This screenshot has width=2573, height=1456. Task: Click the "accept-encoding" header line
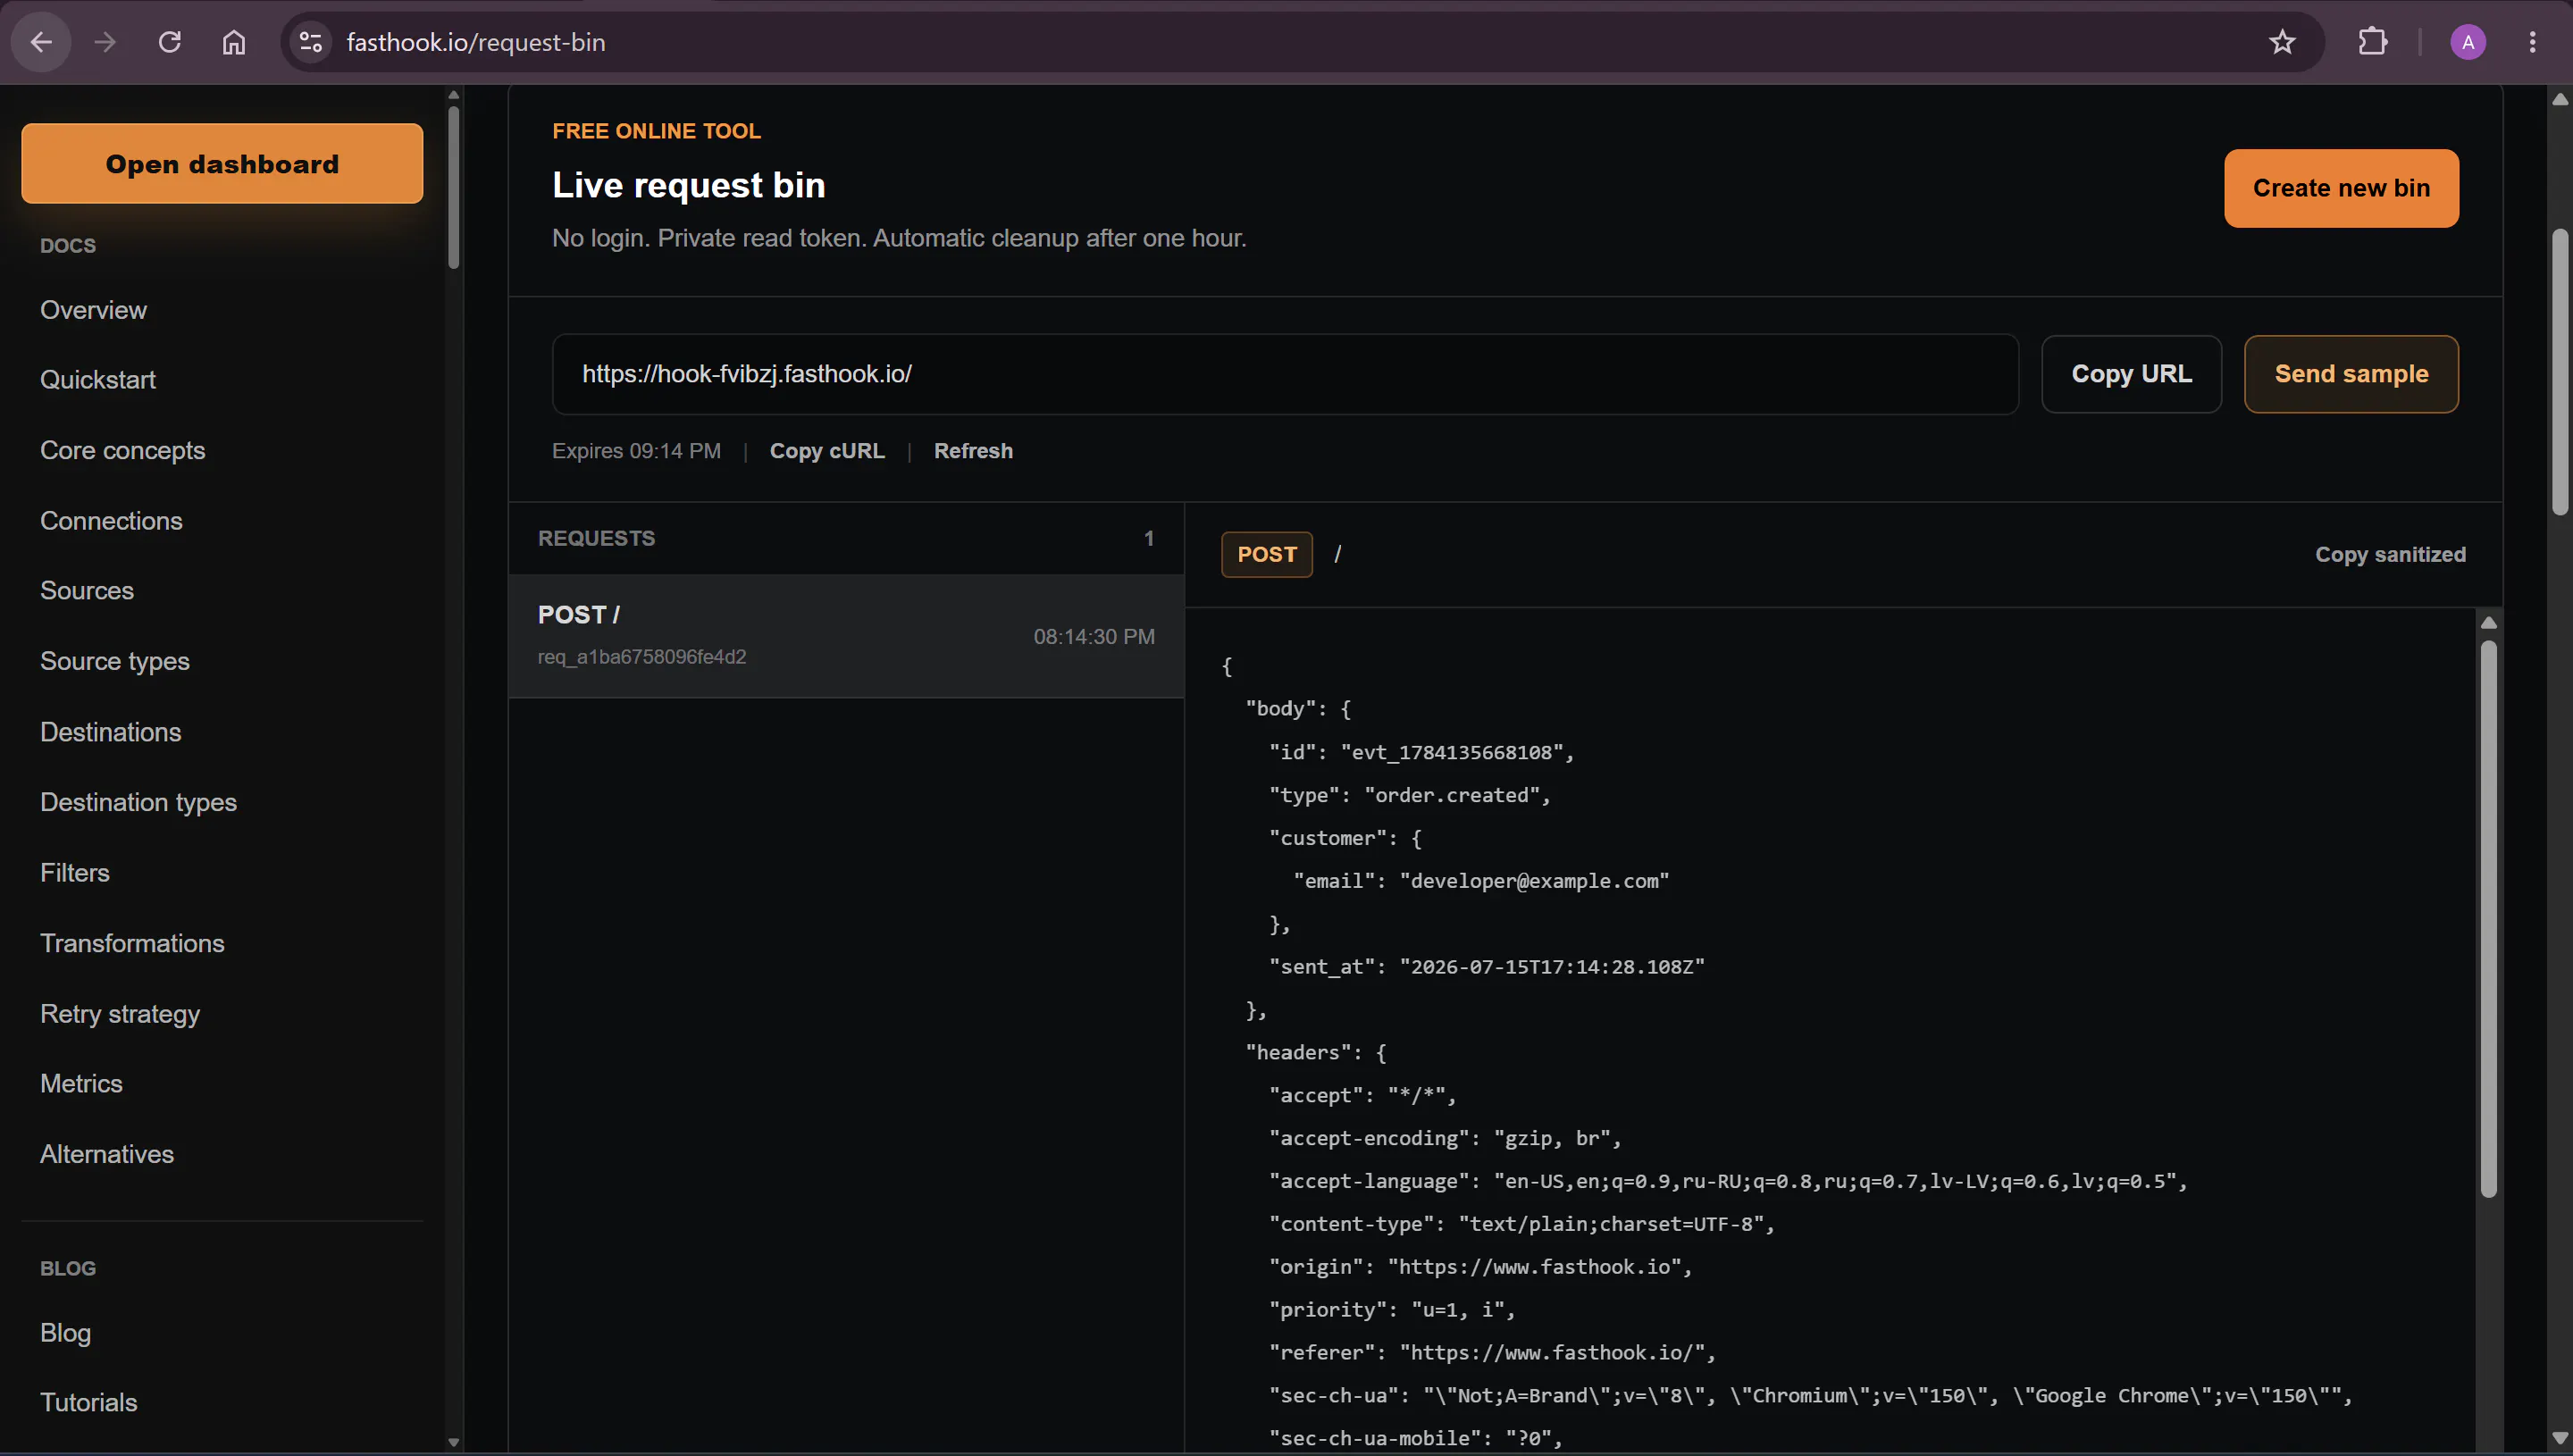pos(1445,1138)
